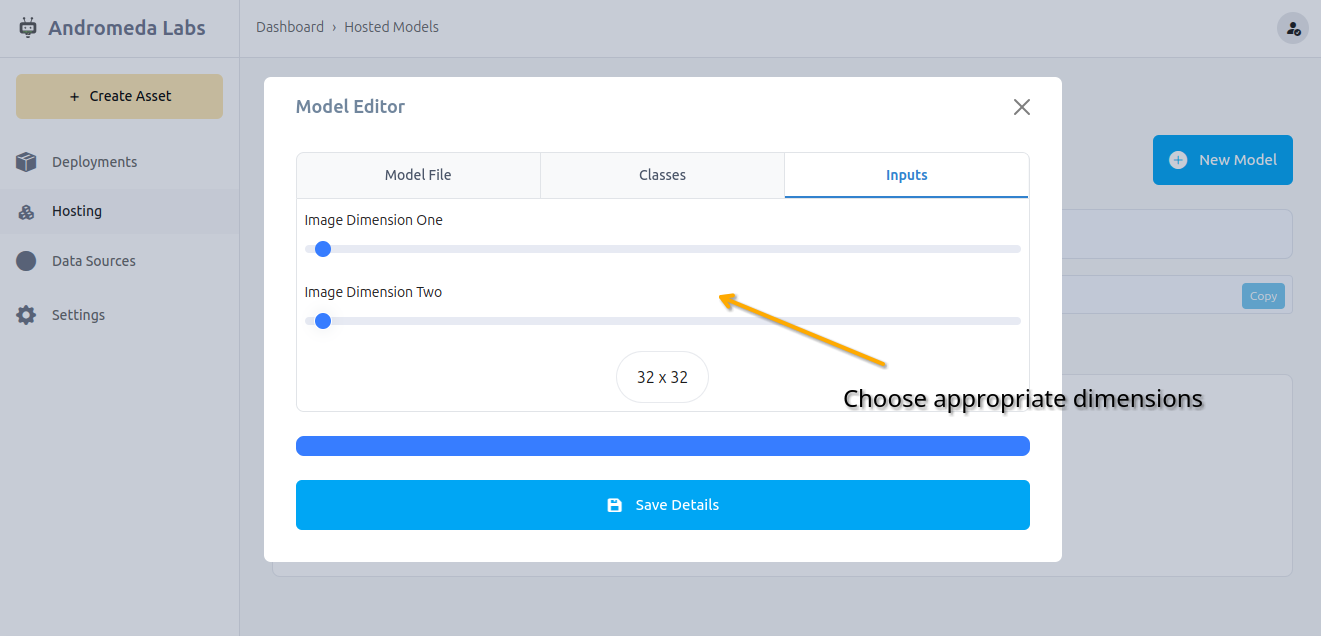Click the user profile avatar icon
1321x636 pixels.
click(1293, 28)
